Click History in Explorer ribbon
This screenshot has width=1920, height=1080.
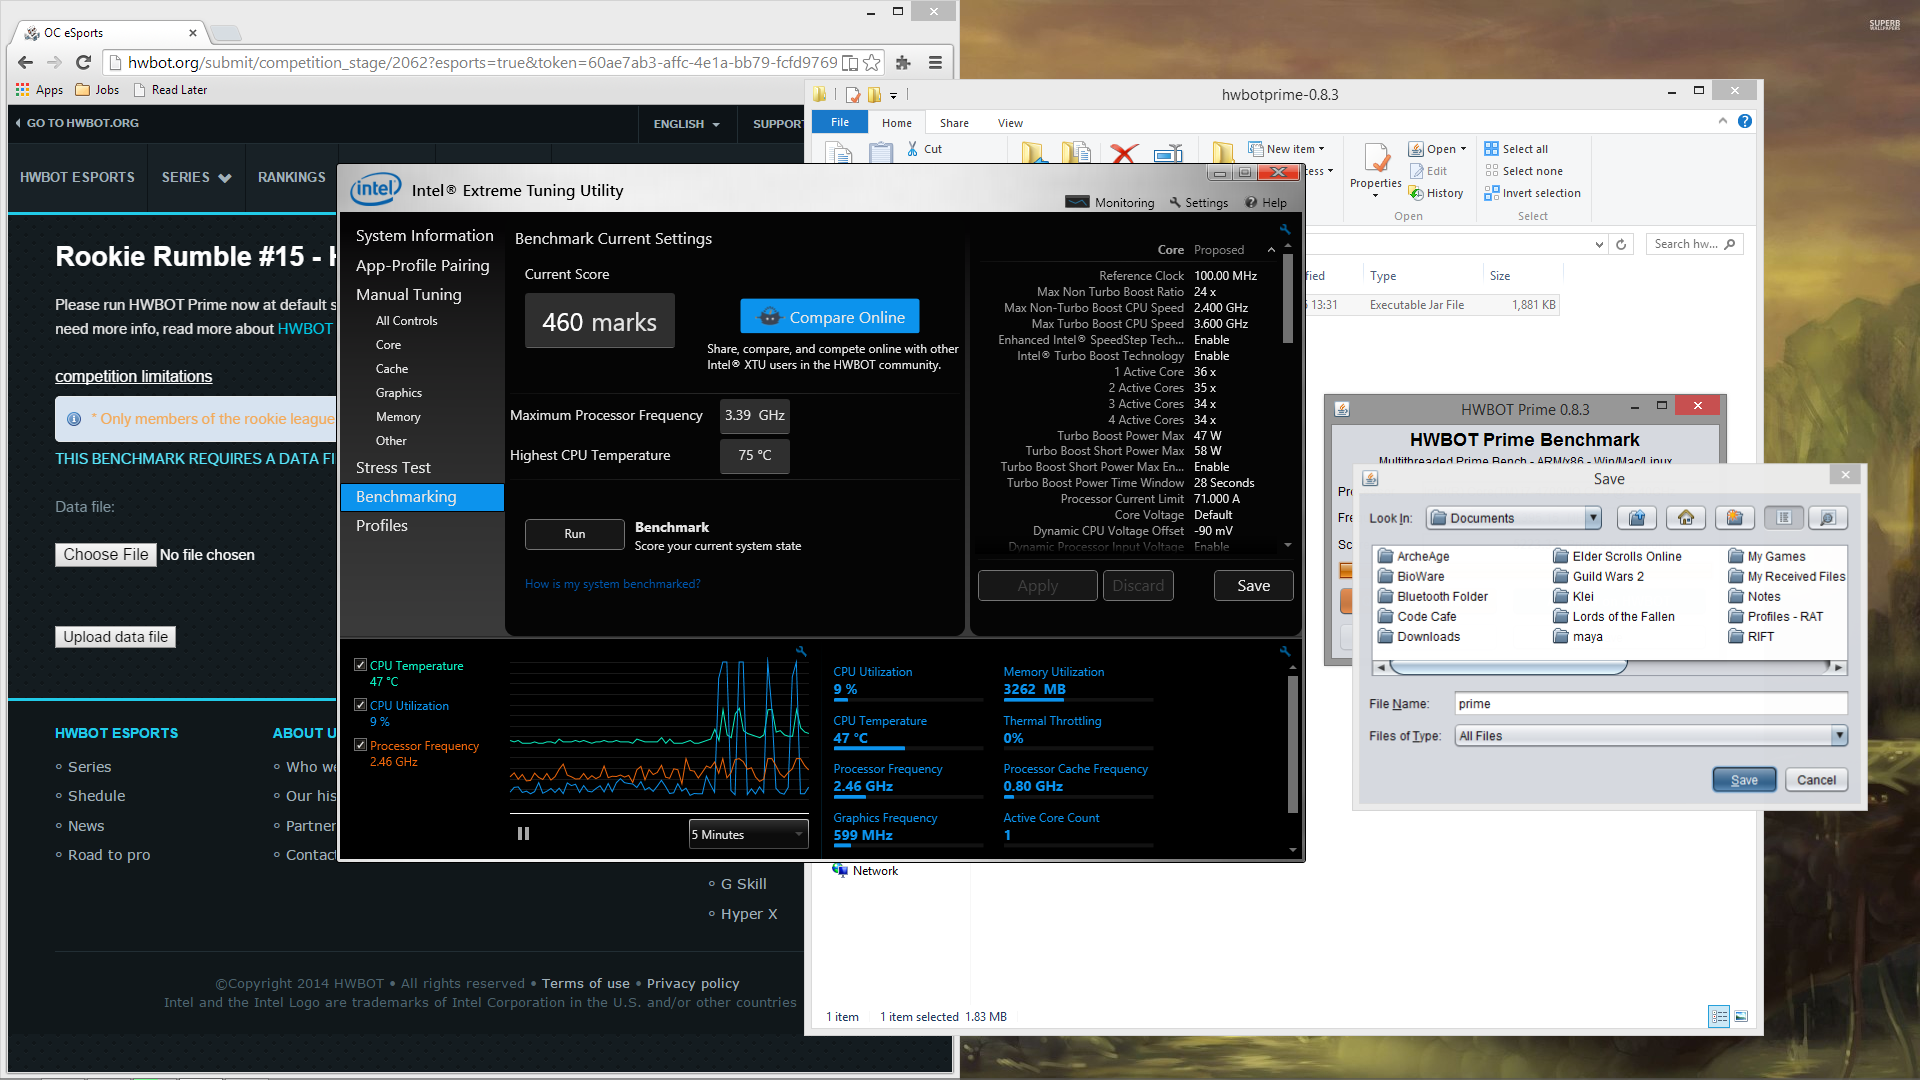[x=1436, y=193]
